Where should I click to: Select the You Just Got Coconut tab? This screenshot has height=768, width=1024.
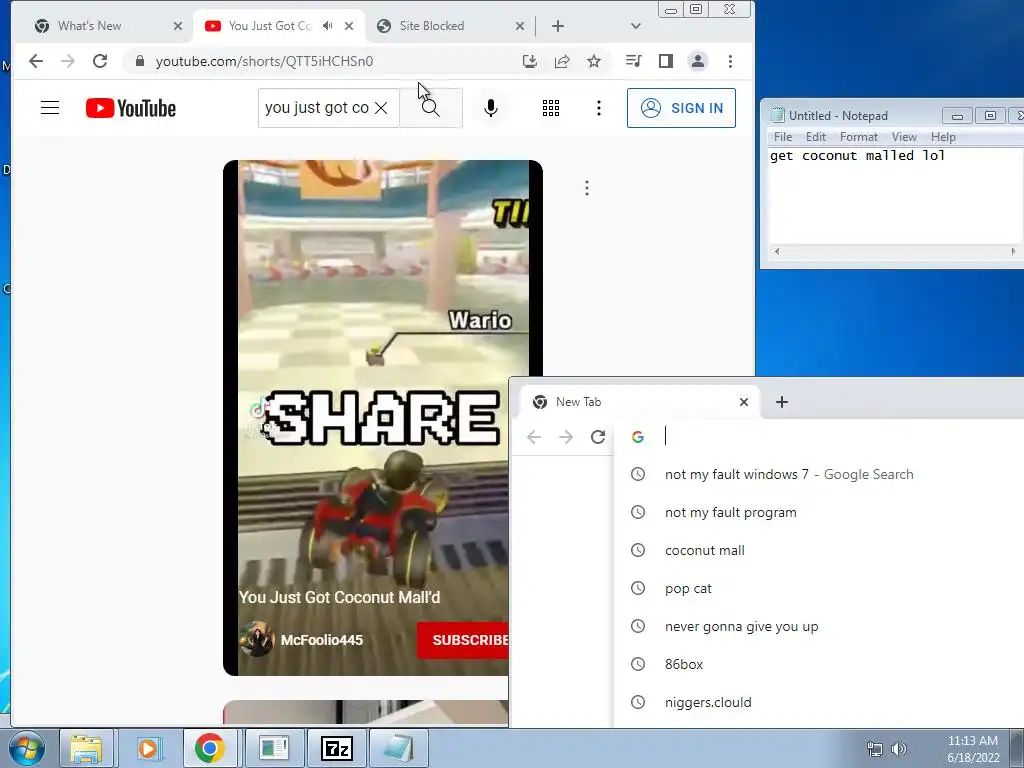point(270,26)
